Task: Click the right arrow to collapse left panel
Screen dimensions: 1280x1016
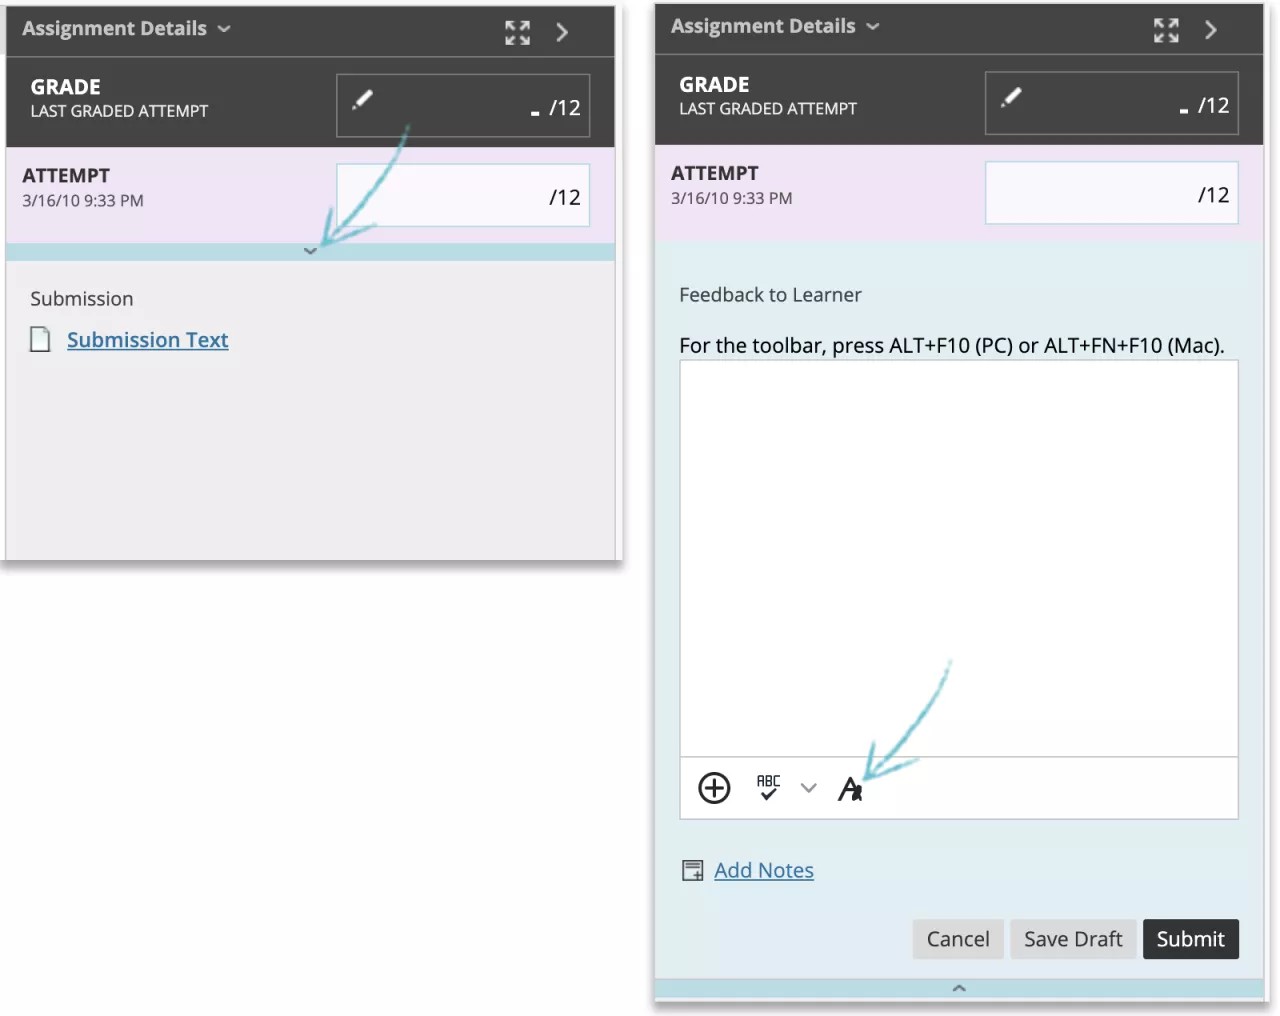Action: 561,31
